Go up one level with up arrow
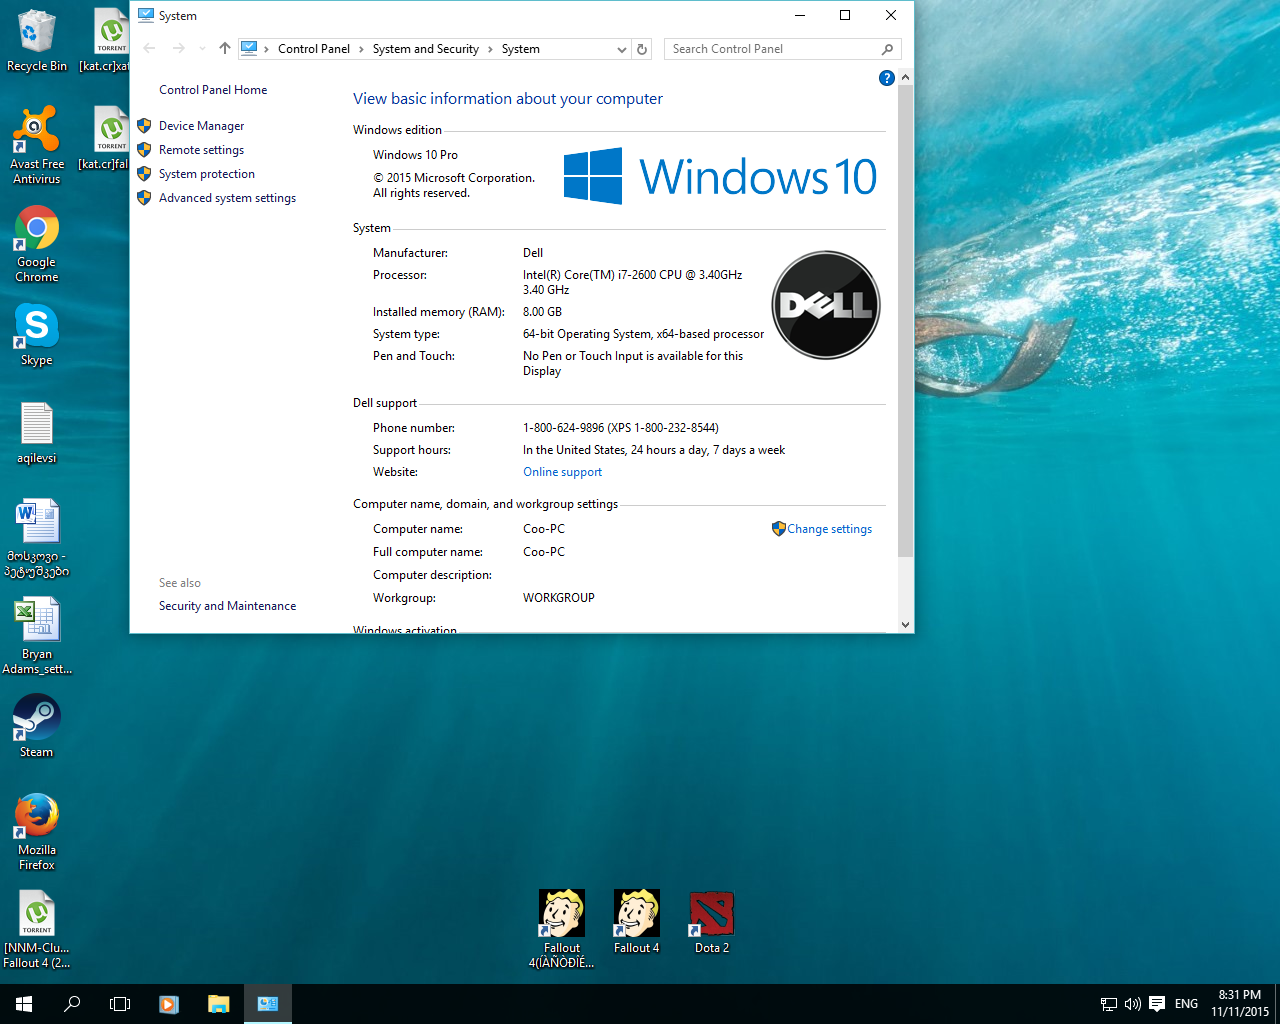Screen dimensions: 1280x1024 click(x=225, y=49)
